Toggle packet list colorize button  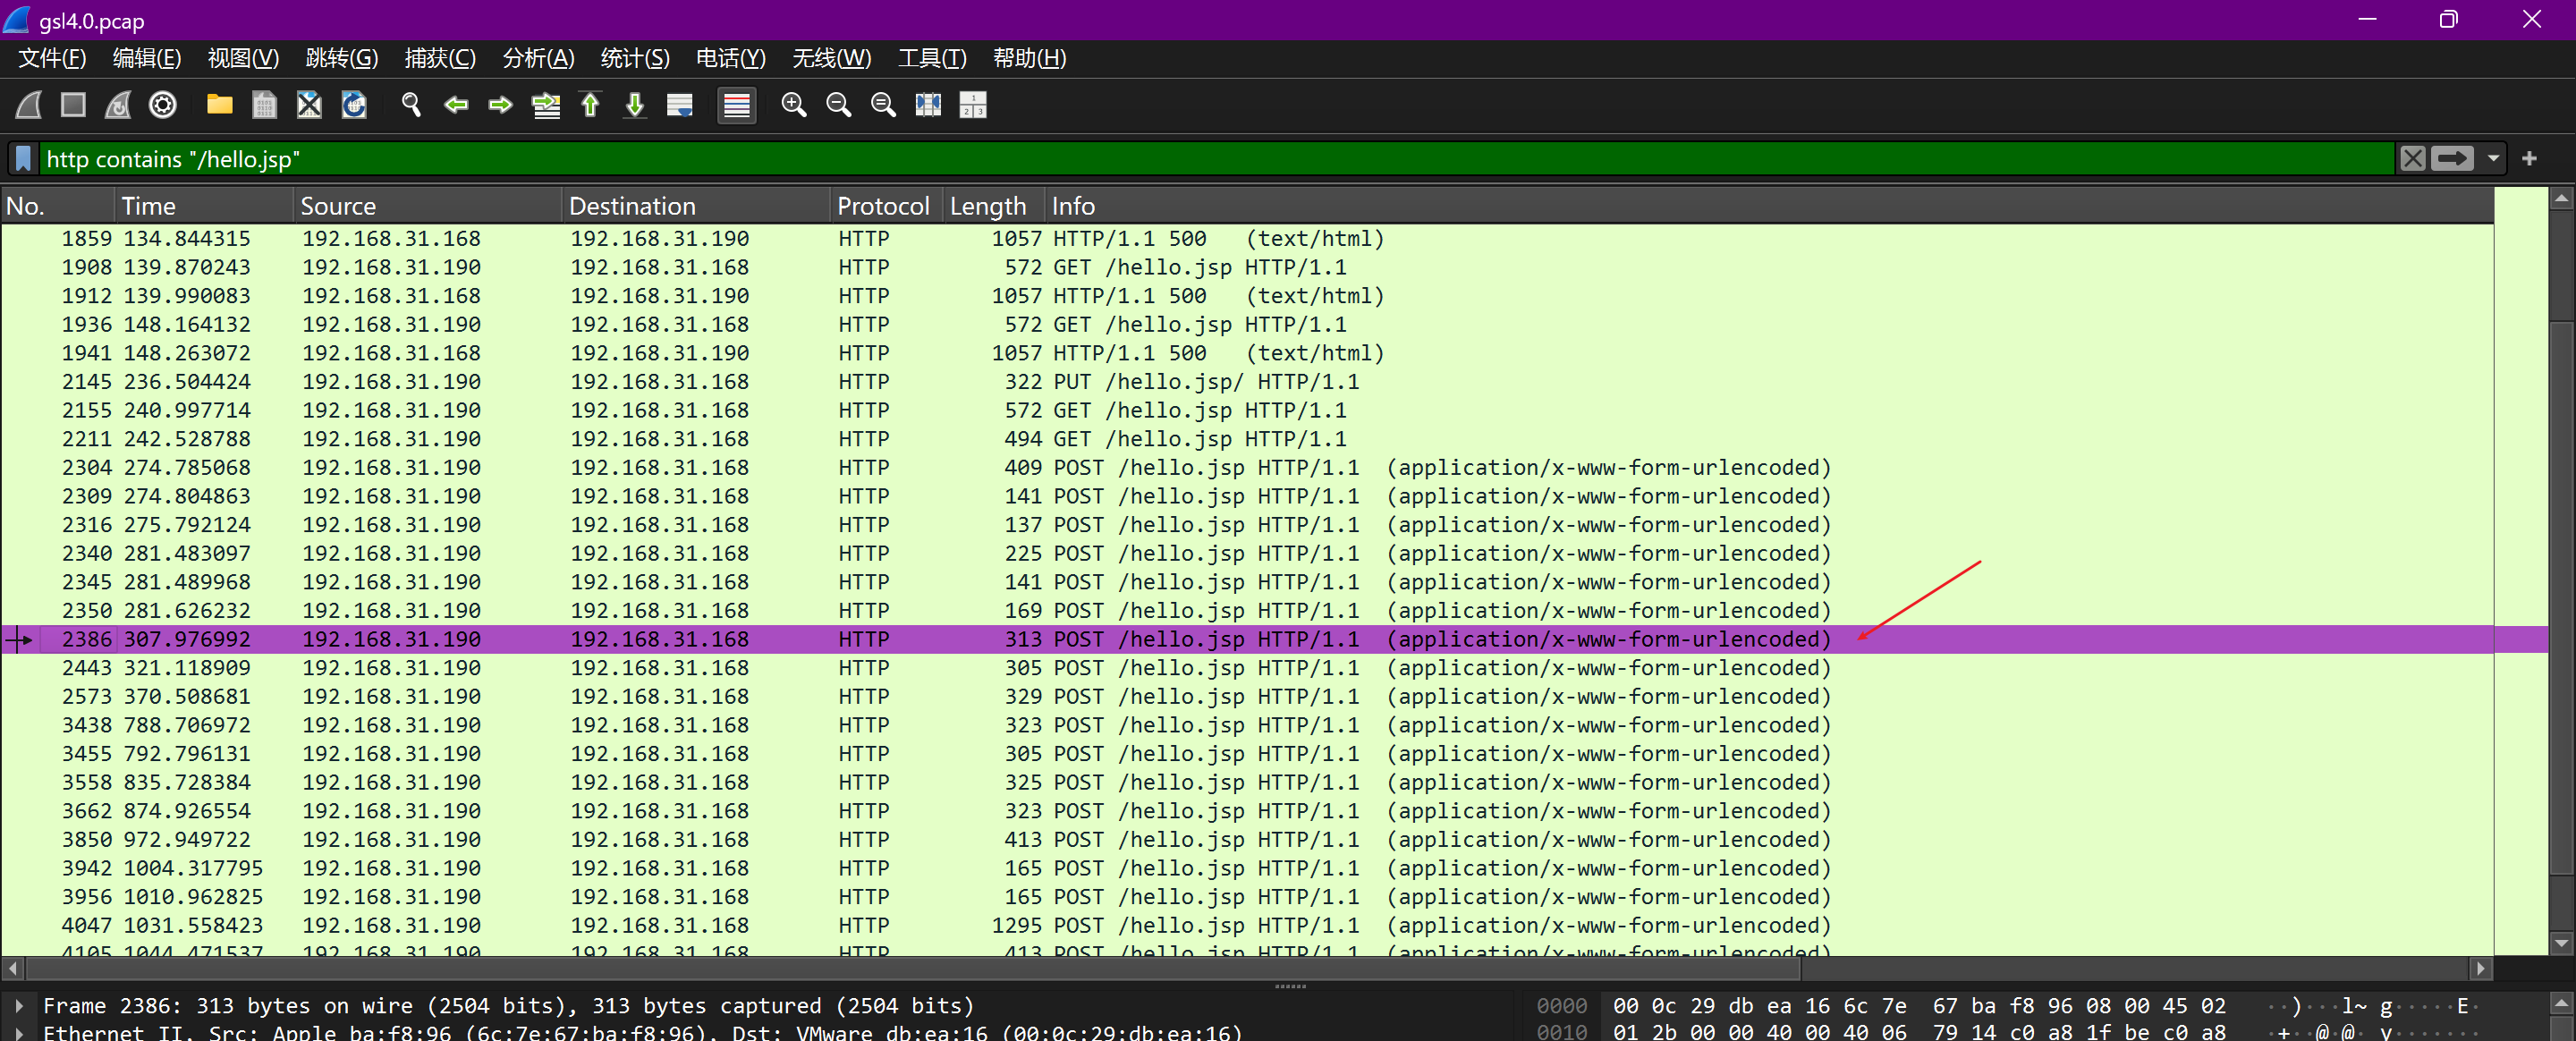(736, 105)
